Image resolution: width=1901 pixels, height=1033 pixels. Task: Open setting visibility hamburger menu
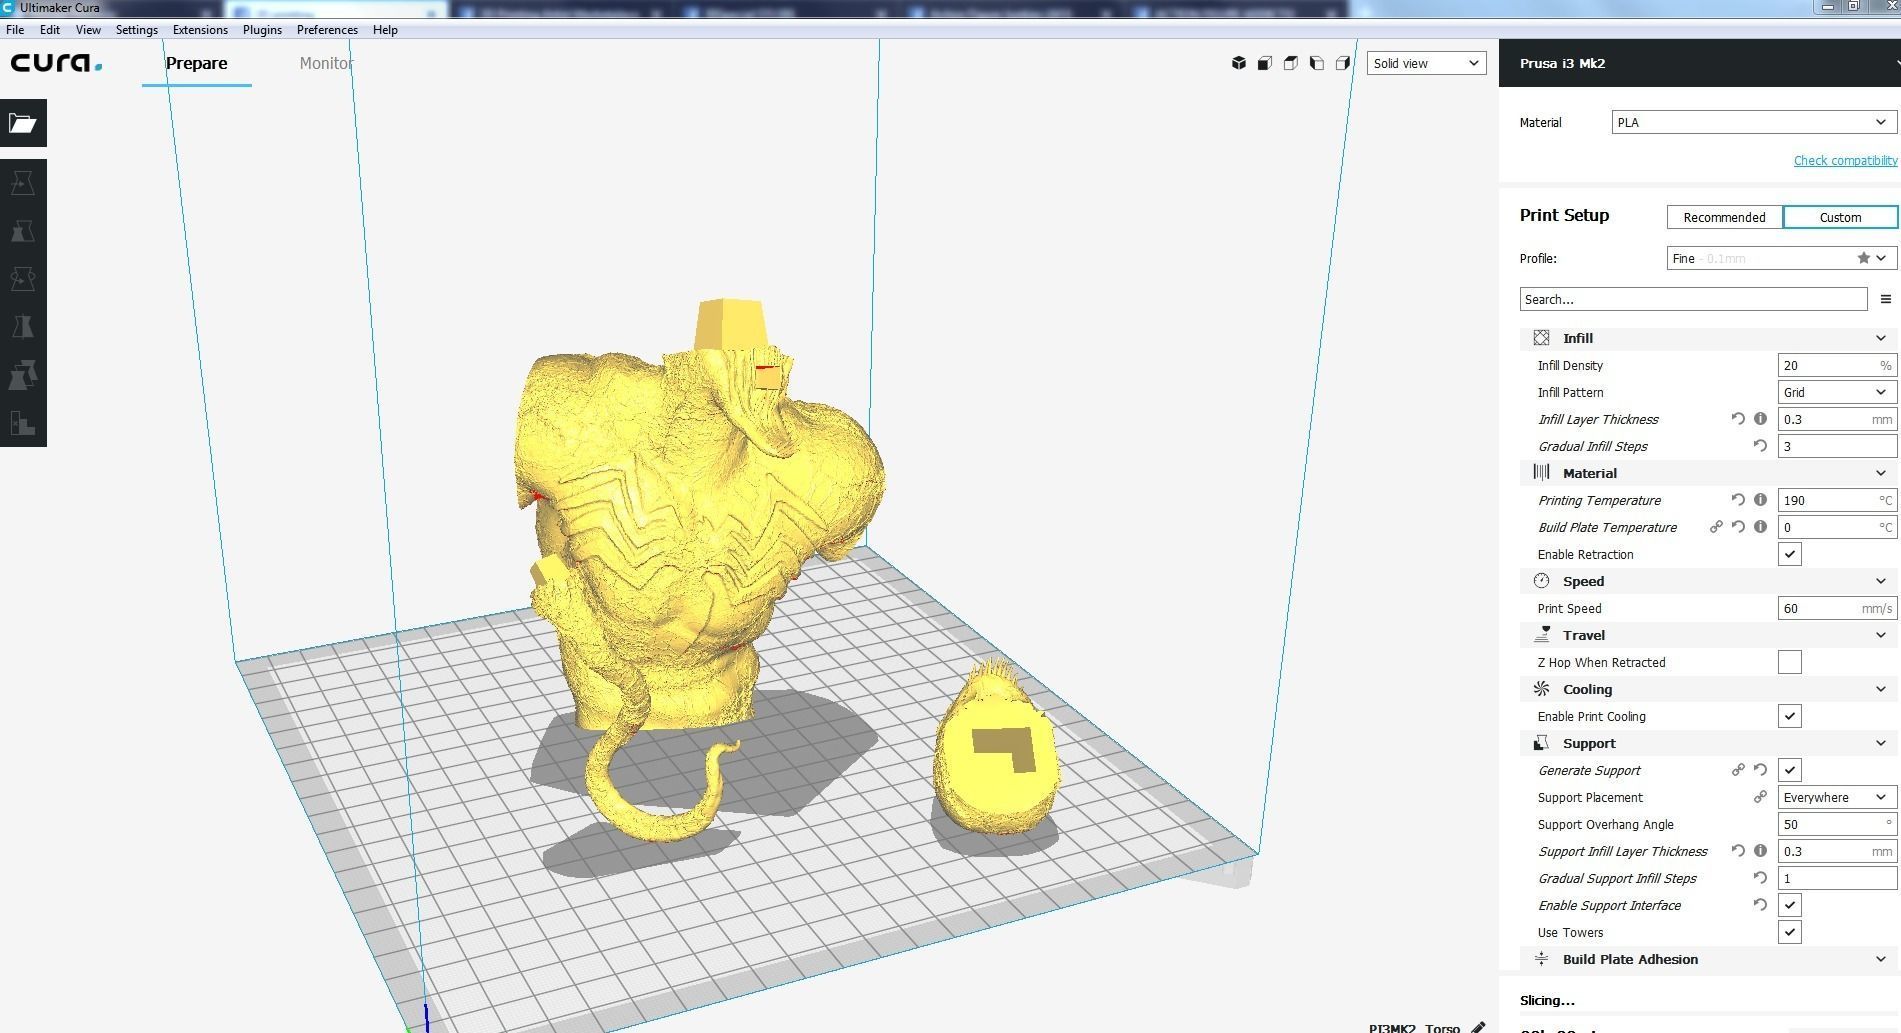tap(1886, 299)
